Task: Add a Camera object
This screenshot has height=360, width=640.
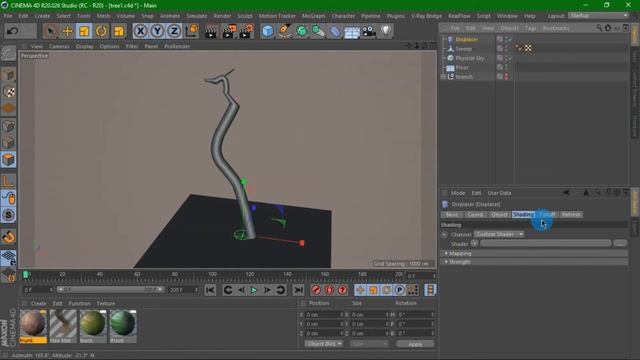Action: [369, 31]
